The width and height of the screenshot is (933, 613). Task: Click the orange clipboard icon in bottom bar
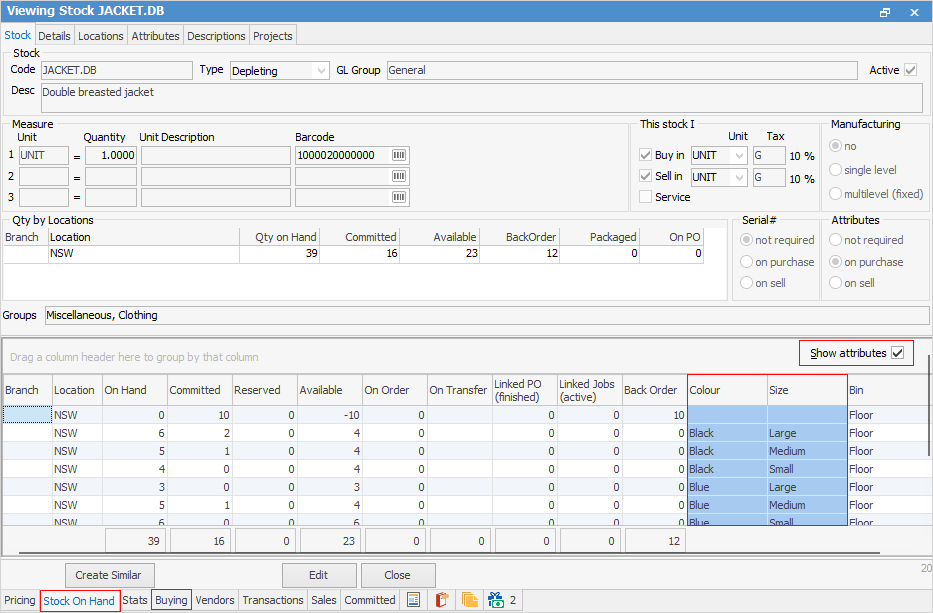(x=441, y=600)
